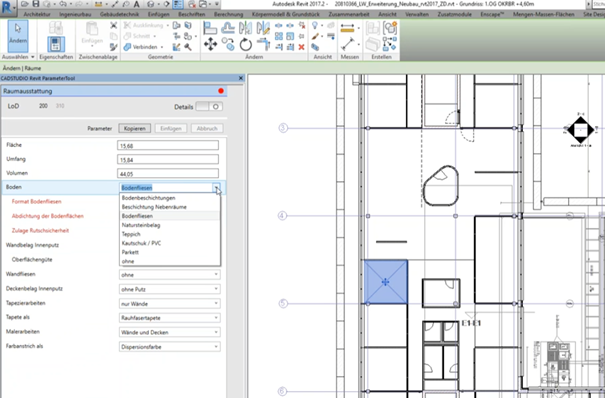Select the Rotate tool (circular arrow)
Viewport: 605px width, 398px height.
[245, 44]
